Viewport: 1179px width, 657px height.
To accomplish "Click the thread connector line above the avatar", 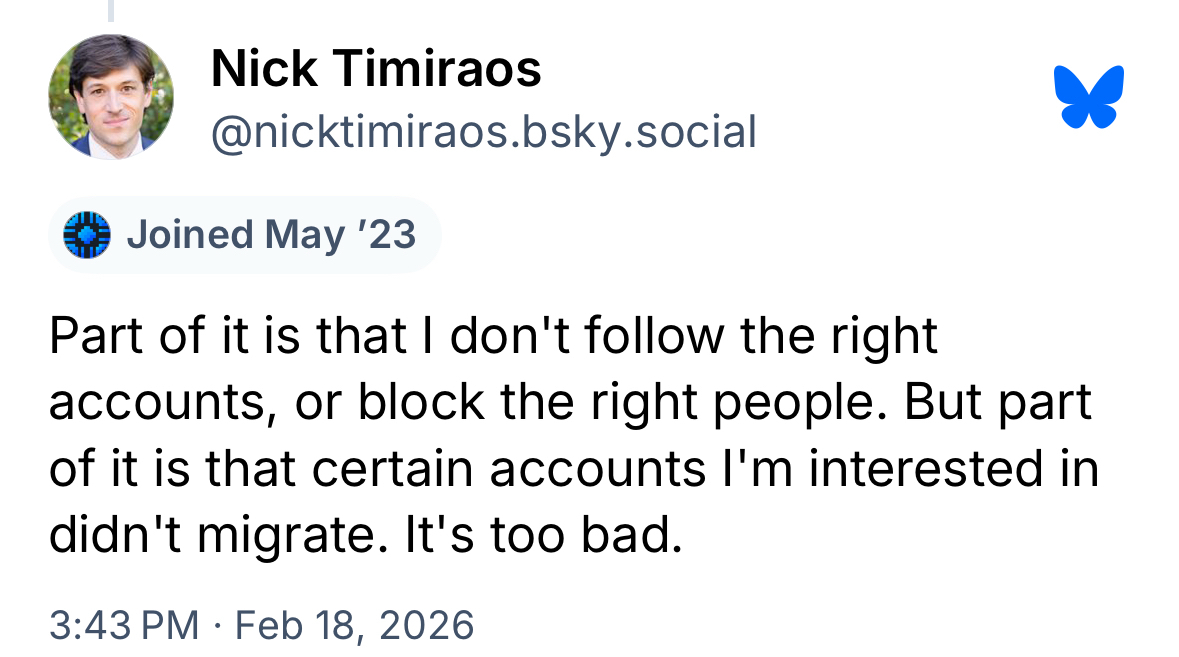I will tap(111, 10).
